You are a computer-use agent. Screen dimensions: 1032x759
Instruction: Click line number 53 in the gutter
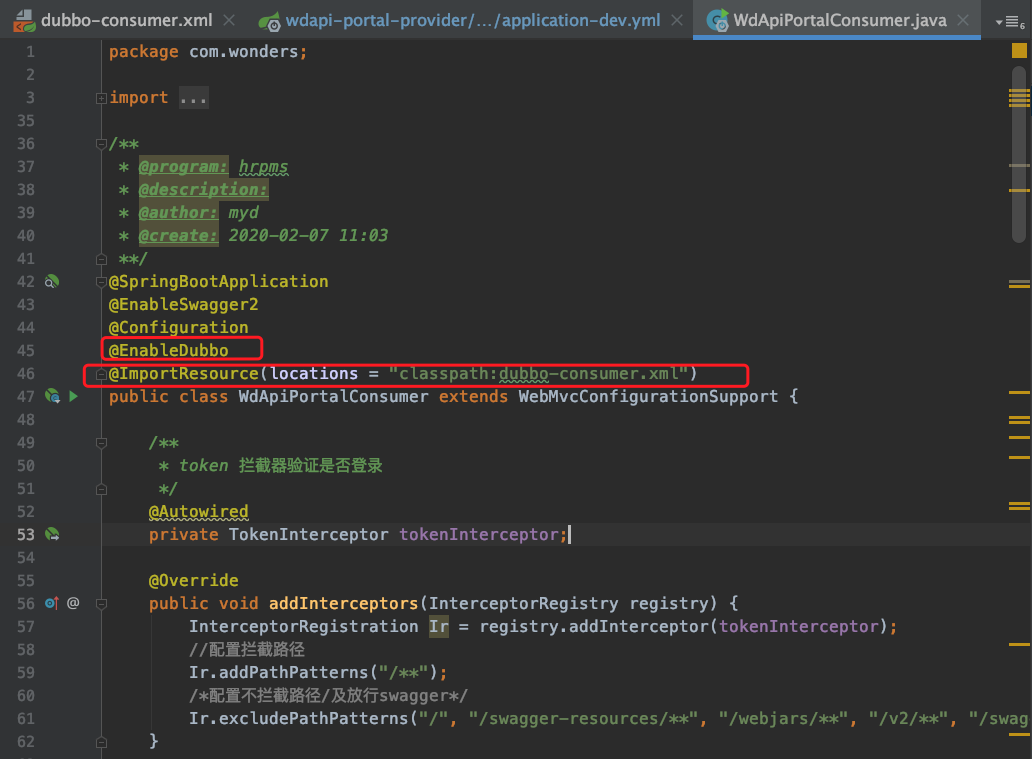(26, 535)
